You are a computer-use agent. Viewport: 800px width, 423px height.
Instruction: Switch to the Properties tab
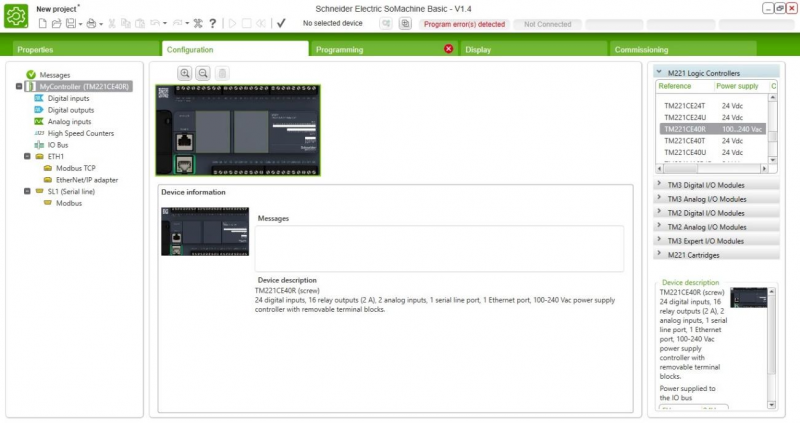coord(84,49)
